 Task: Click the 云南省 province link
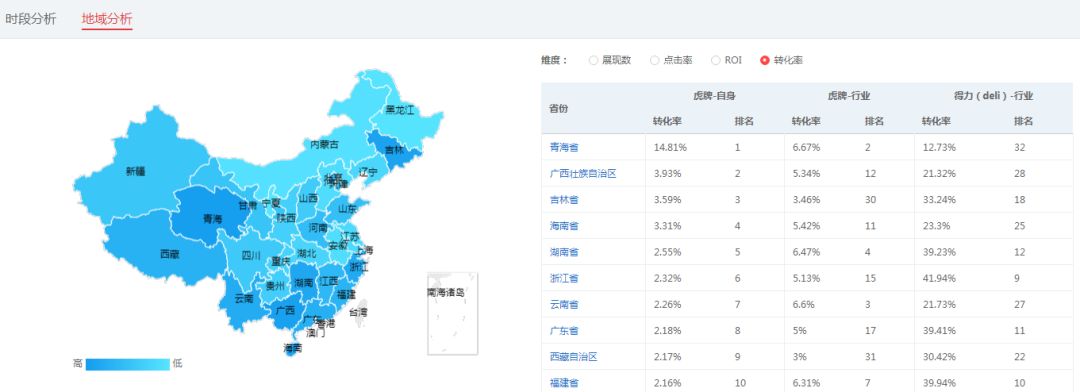(564, 305)
